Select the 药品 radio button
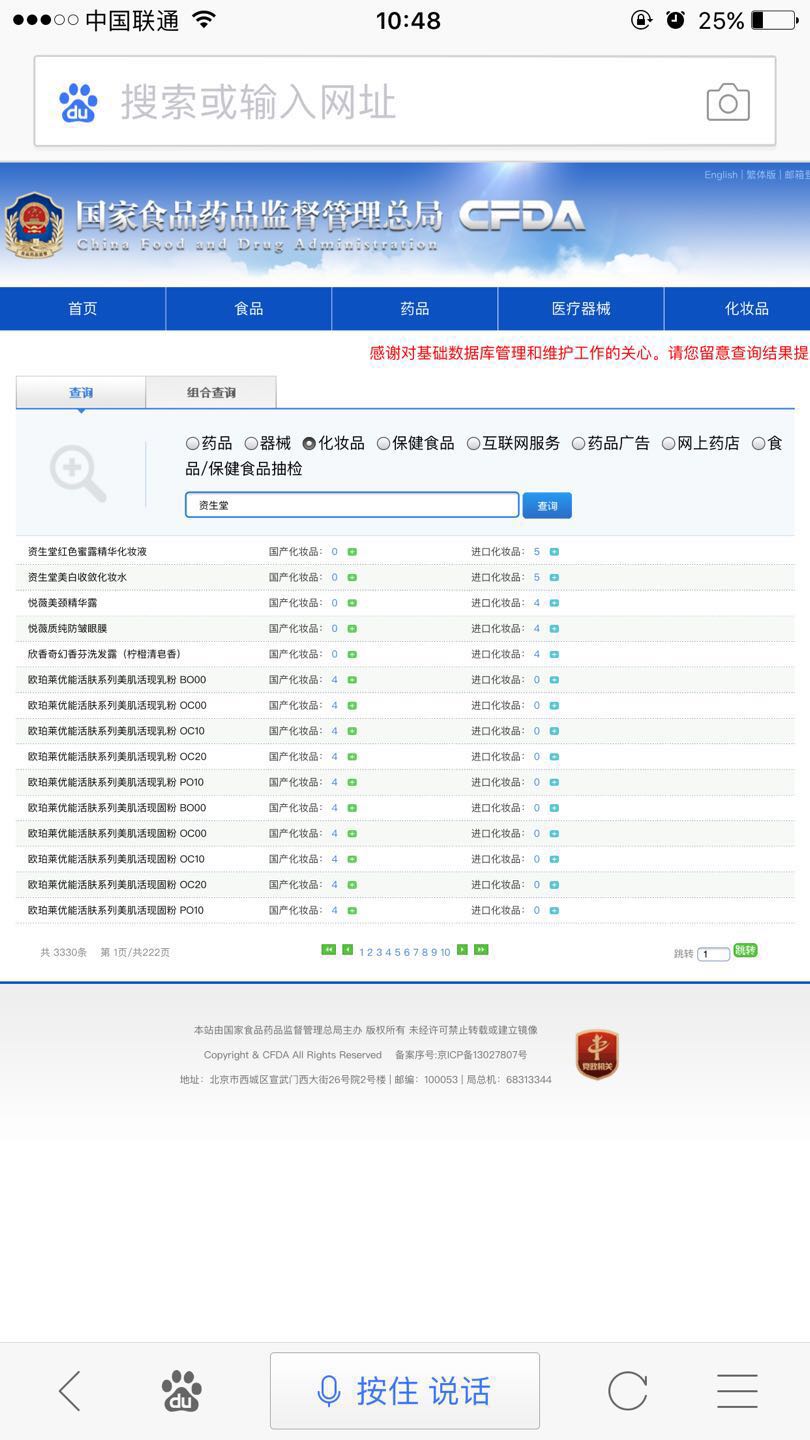810x1440 pixels. click(193, 443)
